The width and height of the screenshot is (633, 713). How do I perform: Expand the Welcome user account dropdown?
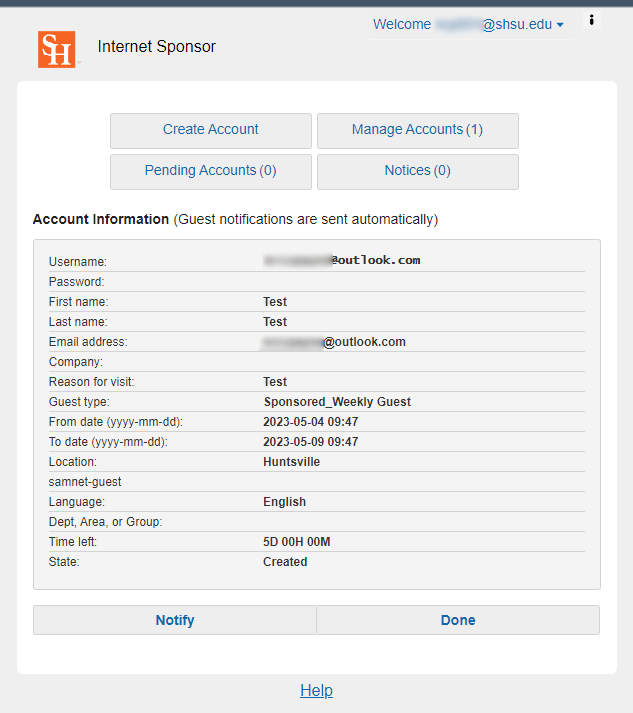[x=468, y=24]
